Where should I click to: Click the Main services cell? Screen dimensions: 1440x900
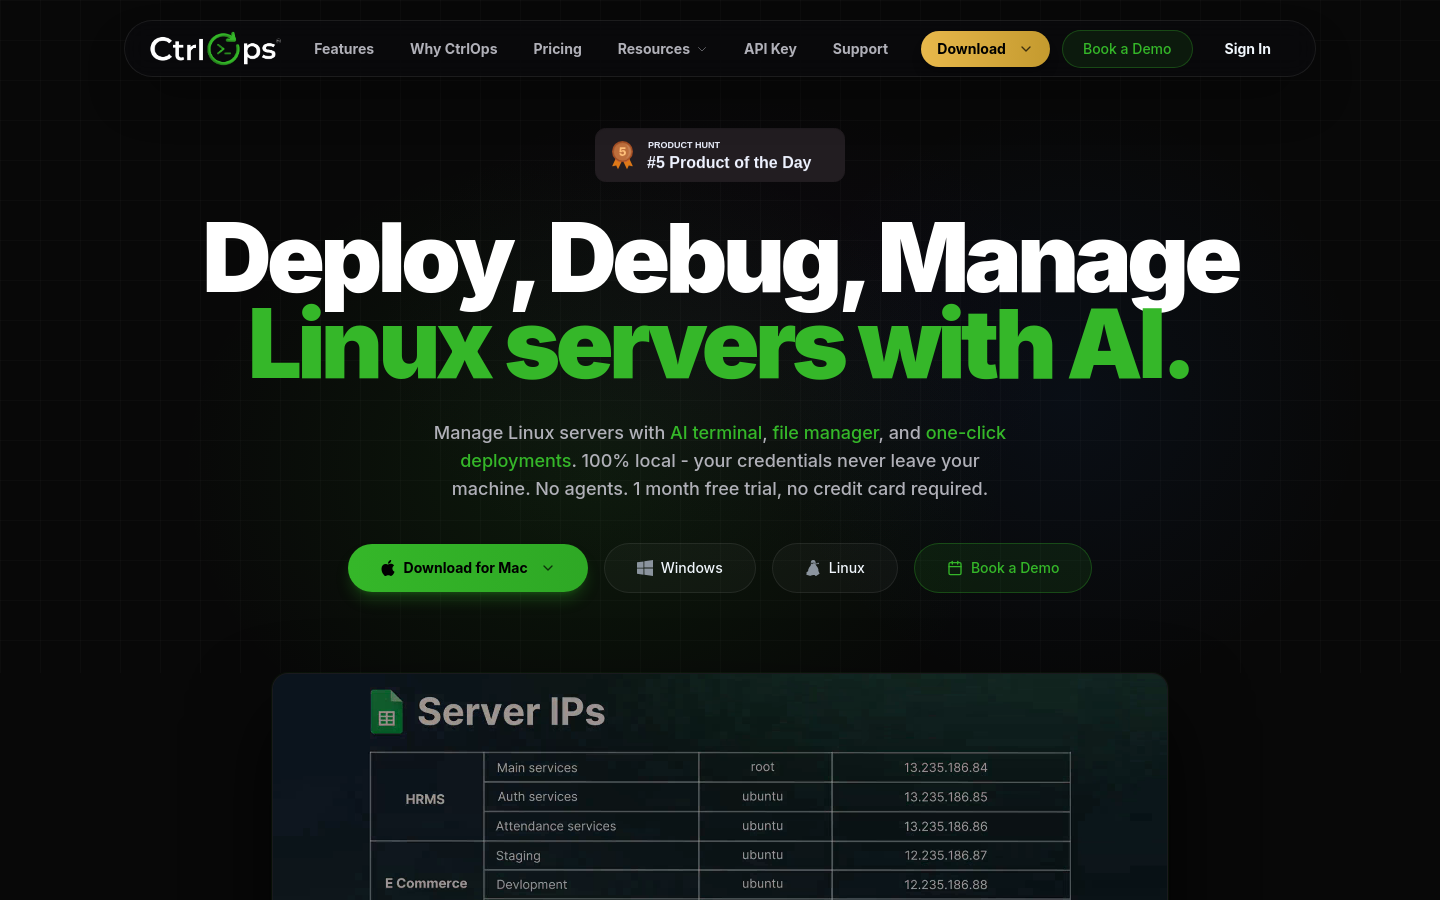click(x=591, y=768)
